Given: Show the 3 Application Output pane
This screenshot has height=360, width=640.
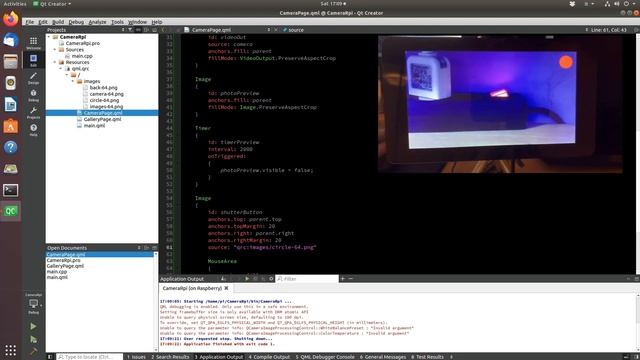Looking at the screenshot, I should [218, 357].
